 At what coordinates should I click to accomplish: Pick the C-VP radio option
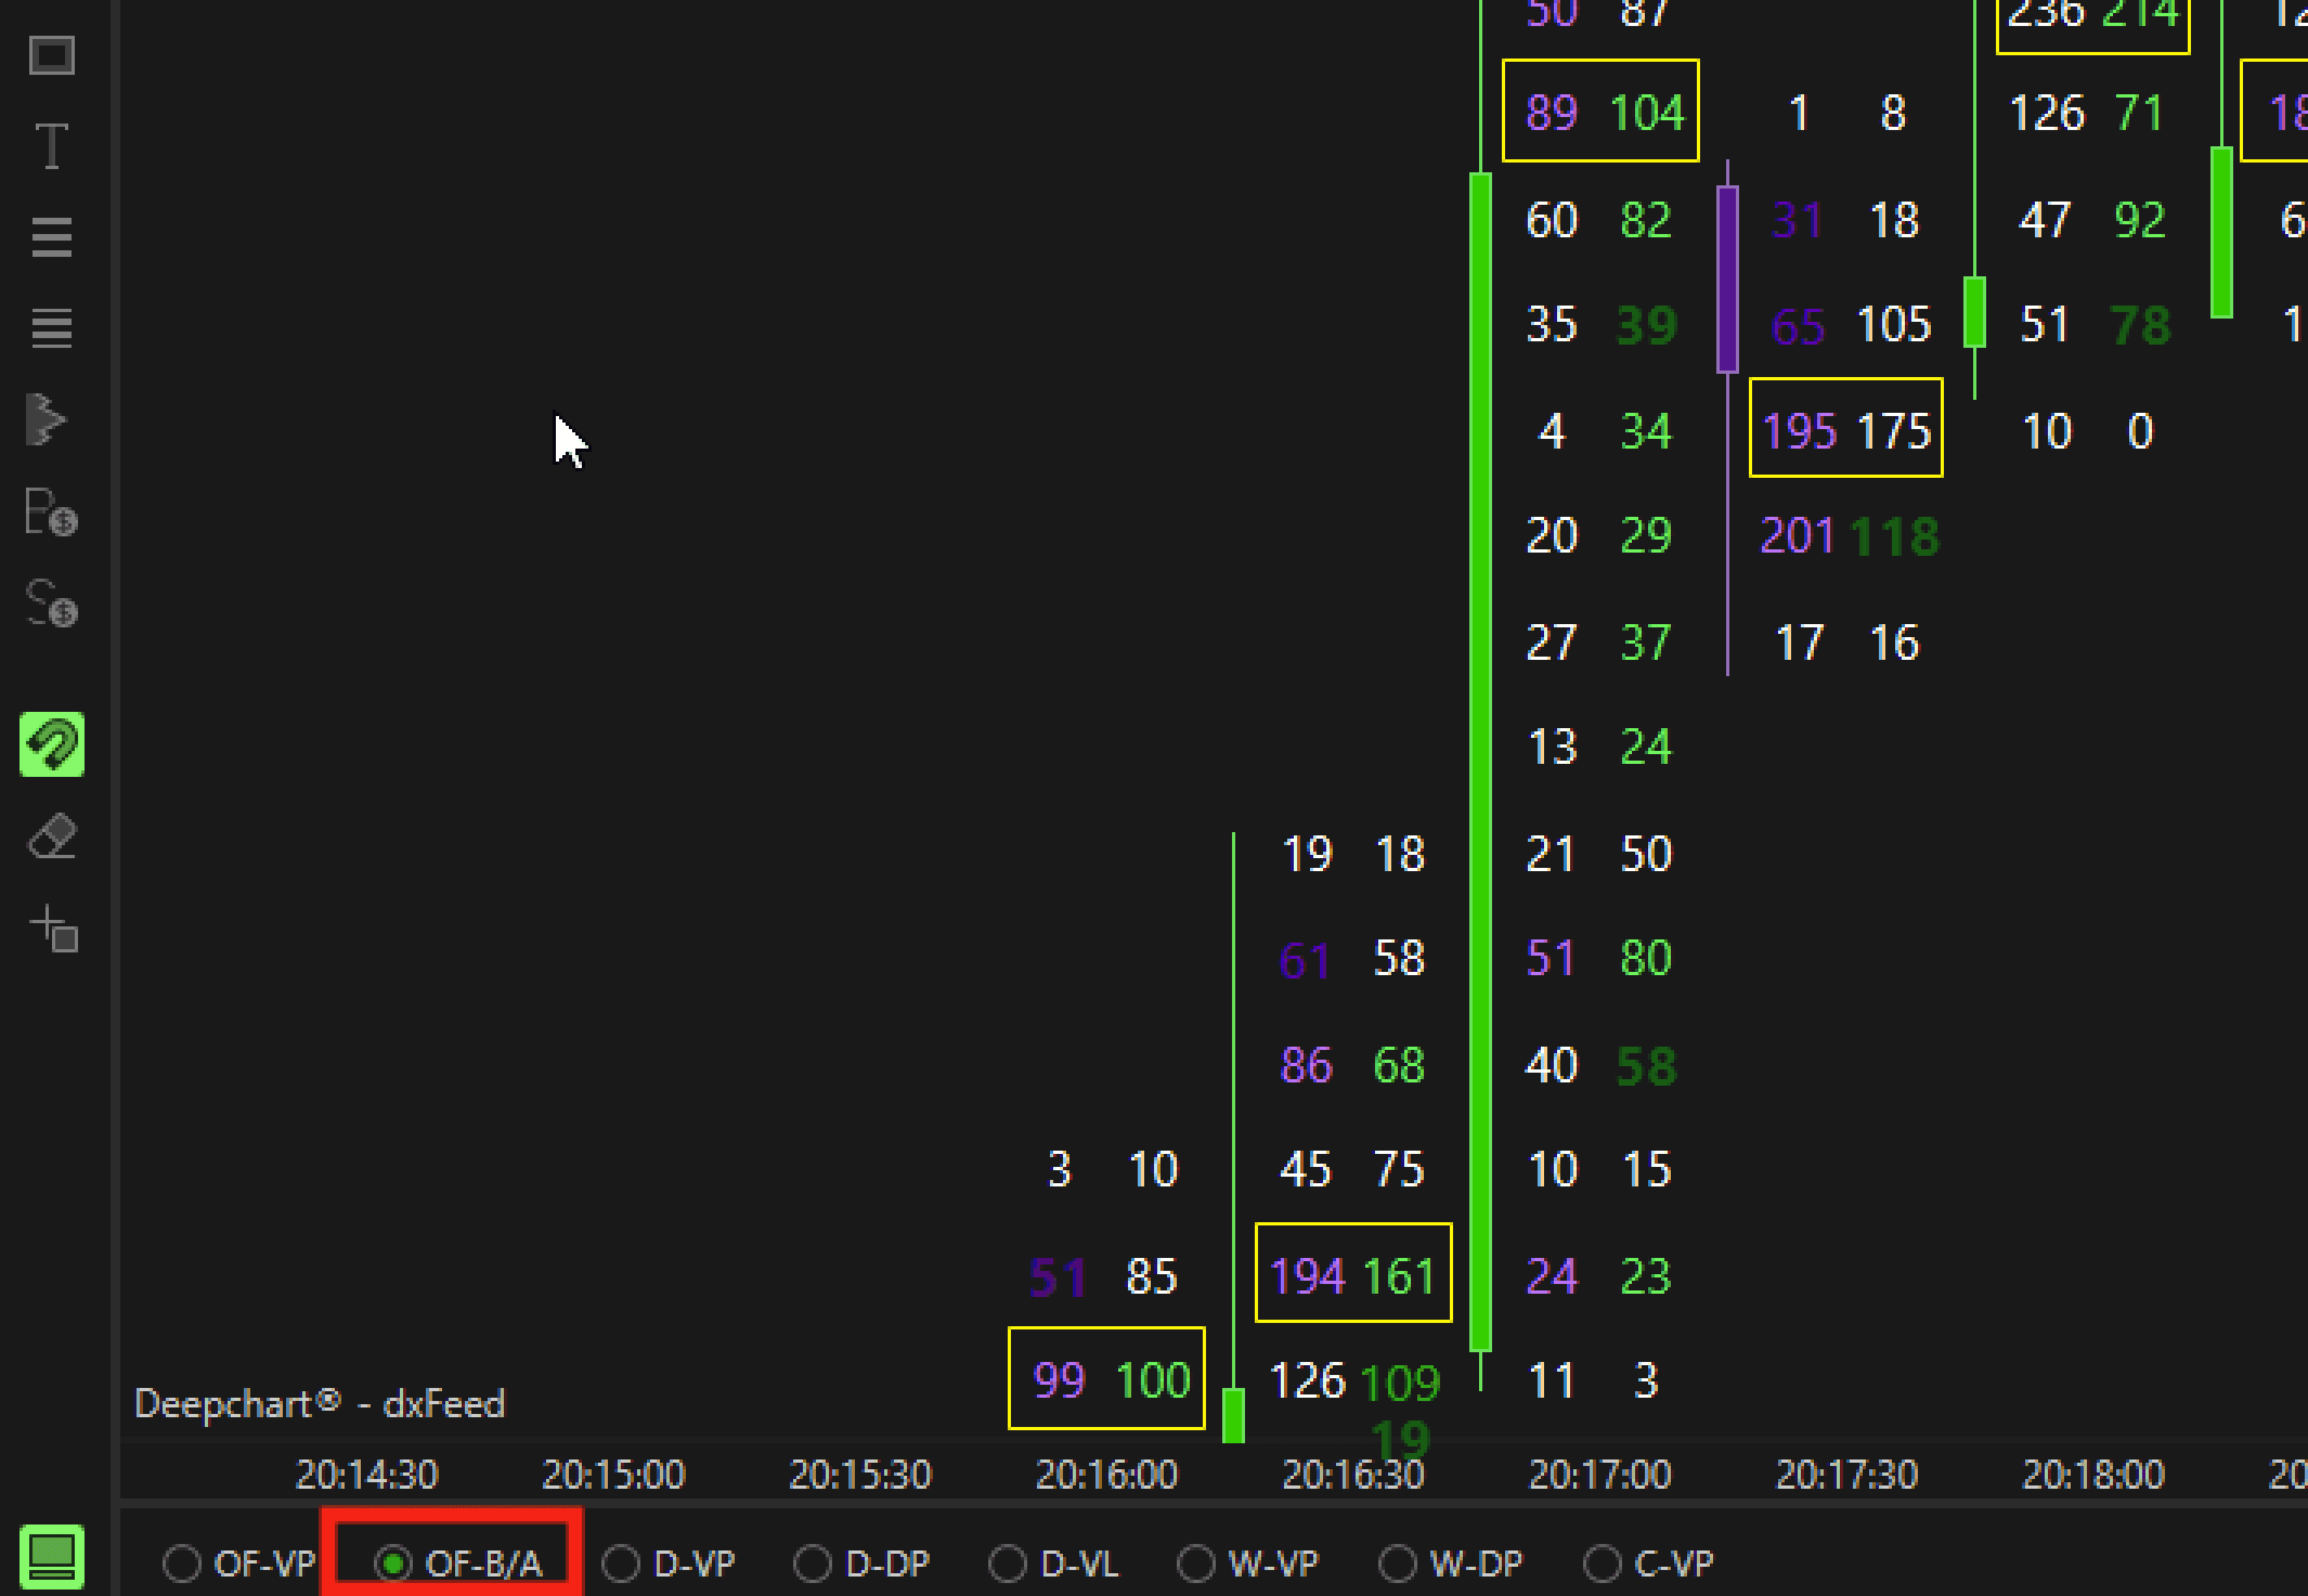pyautogui.click(x=1602, y=1563)
